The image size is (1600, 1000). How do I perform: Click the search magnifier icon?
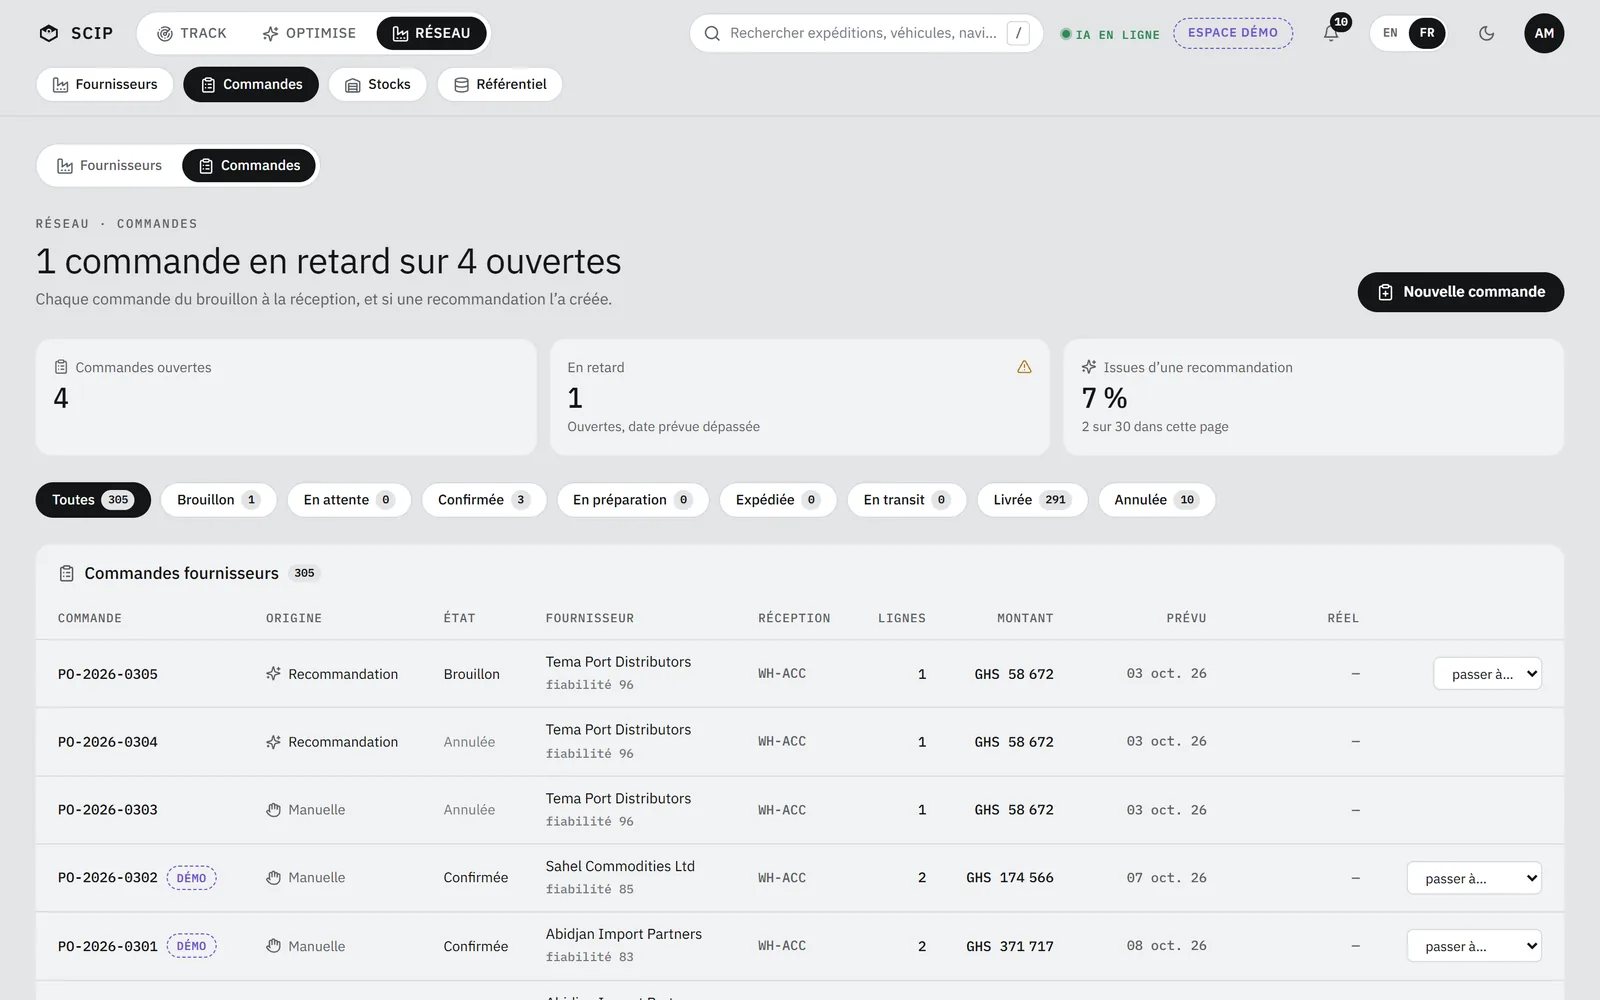coord(712,33)
